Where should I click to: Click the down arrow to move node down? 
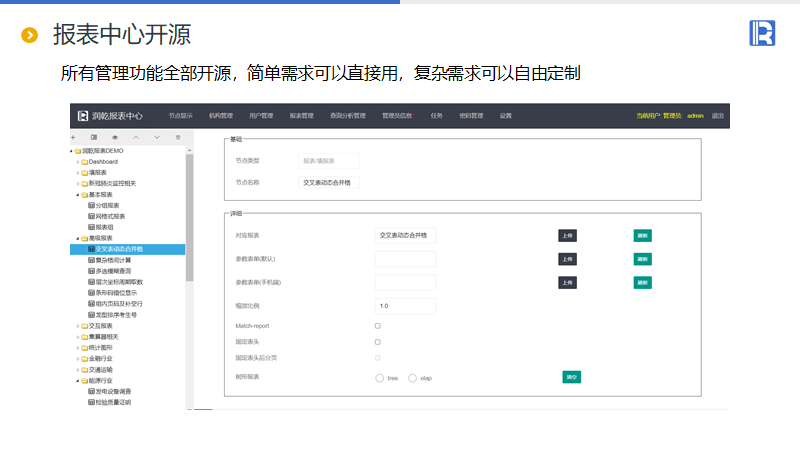coord(157,137)
